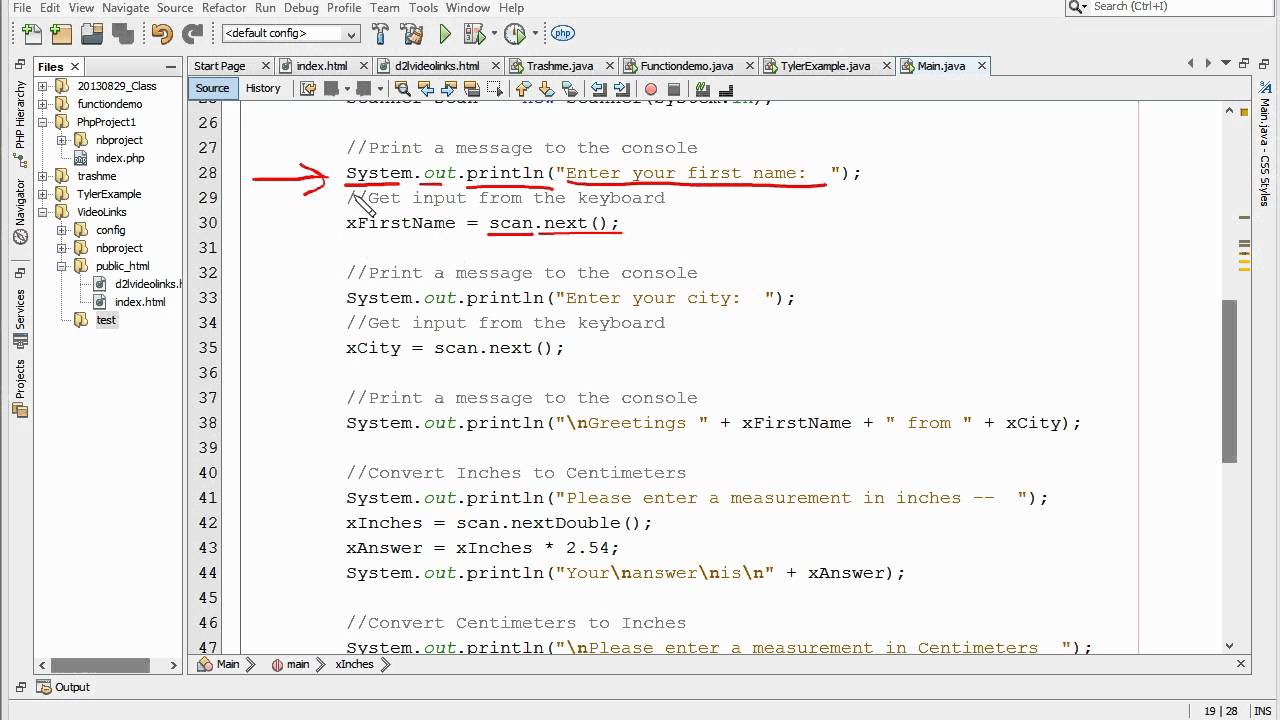The width and height of the screenshot is (1280, 720).
Task: Stop macro recording square icon
Action: (x=674, y=88)
